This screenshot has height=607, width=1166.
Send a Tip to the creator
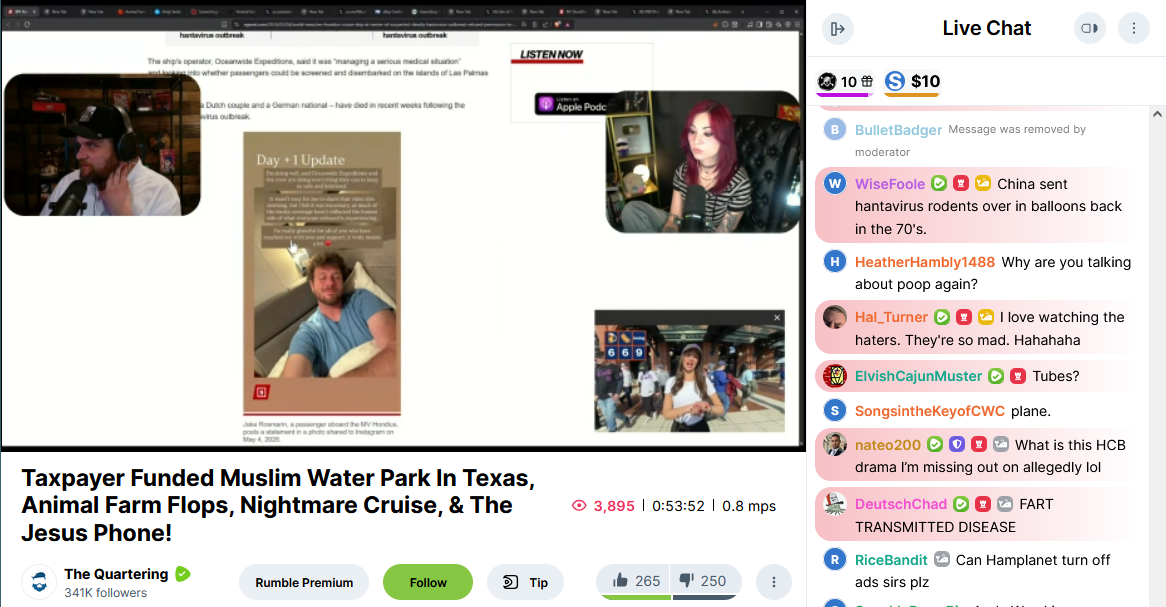[525, 582]
